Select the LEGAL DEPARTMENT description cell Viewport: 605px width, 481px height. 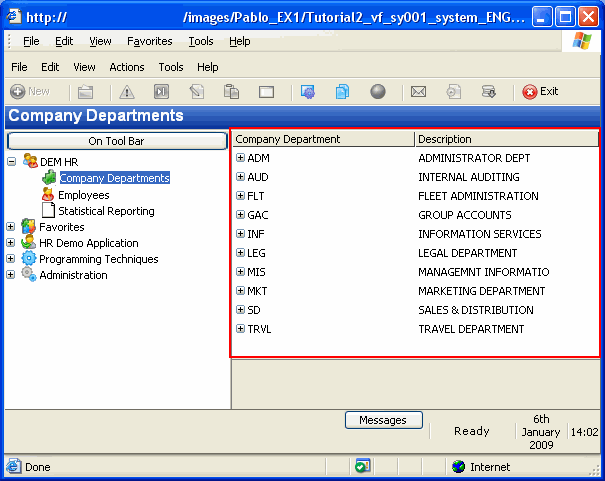[x=468, y=253]
